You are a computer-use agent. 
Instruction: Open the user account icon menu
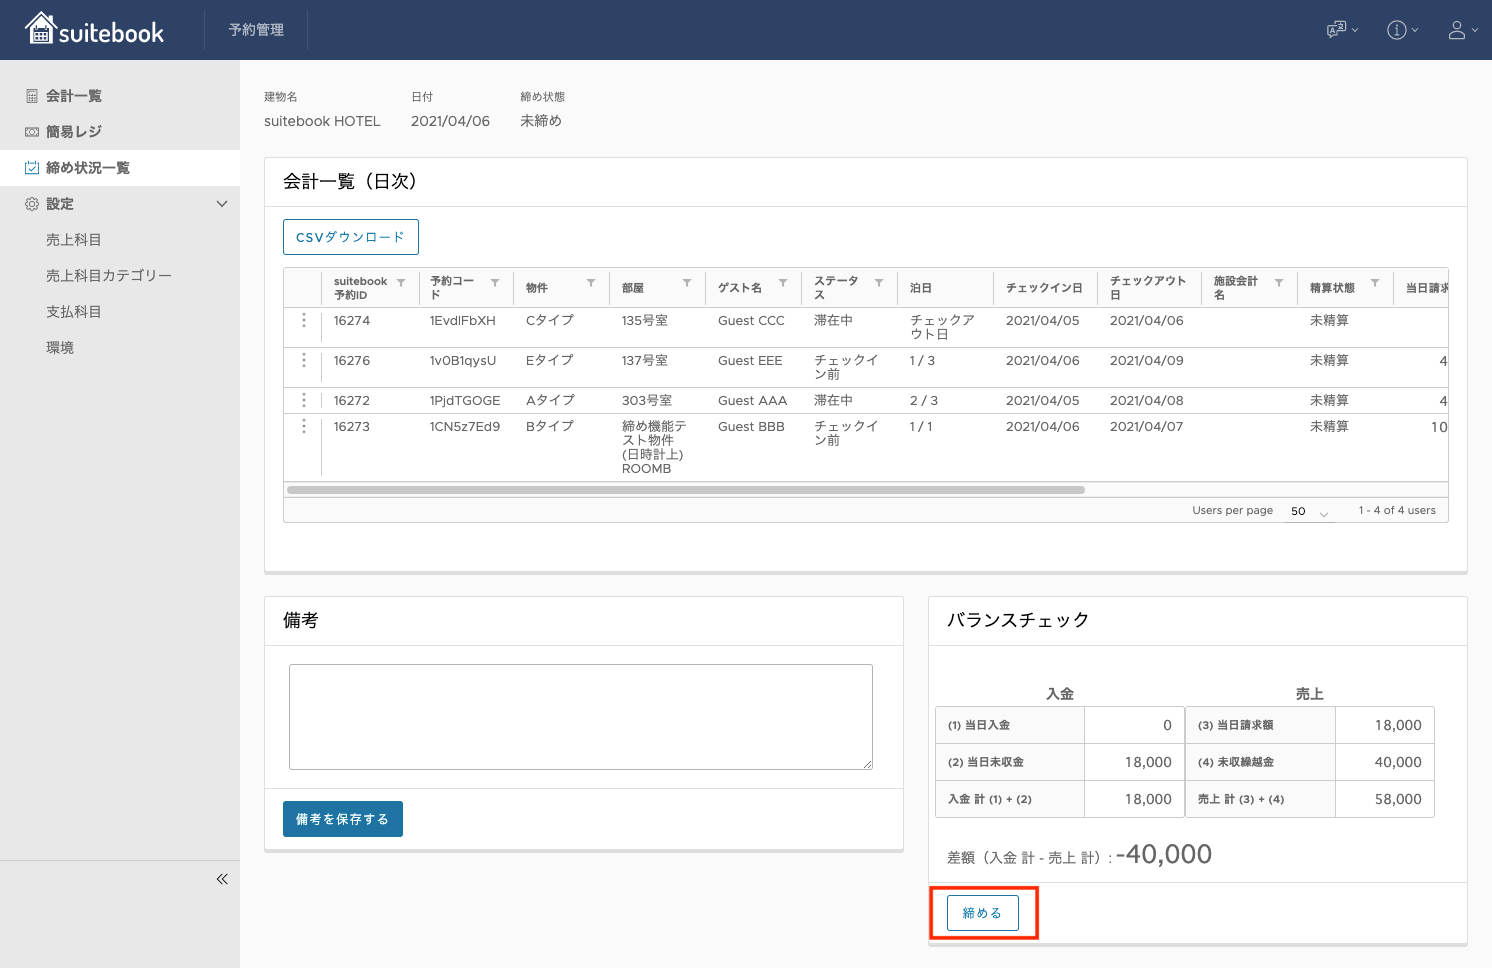point(1463,30)
